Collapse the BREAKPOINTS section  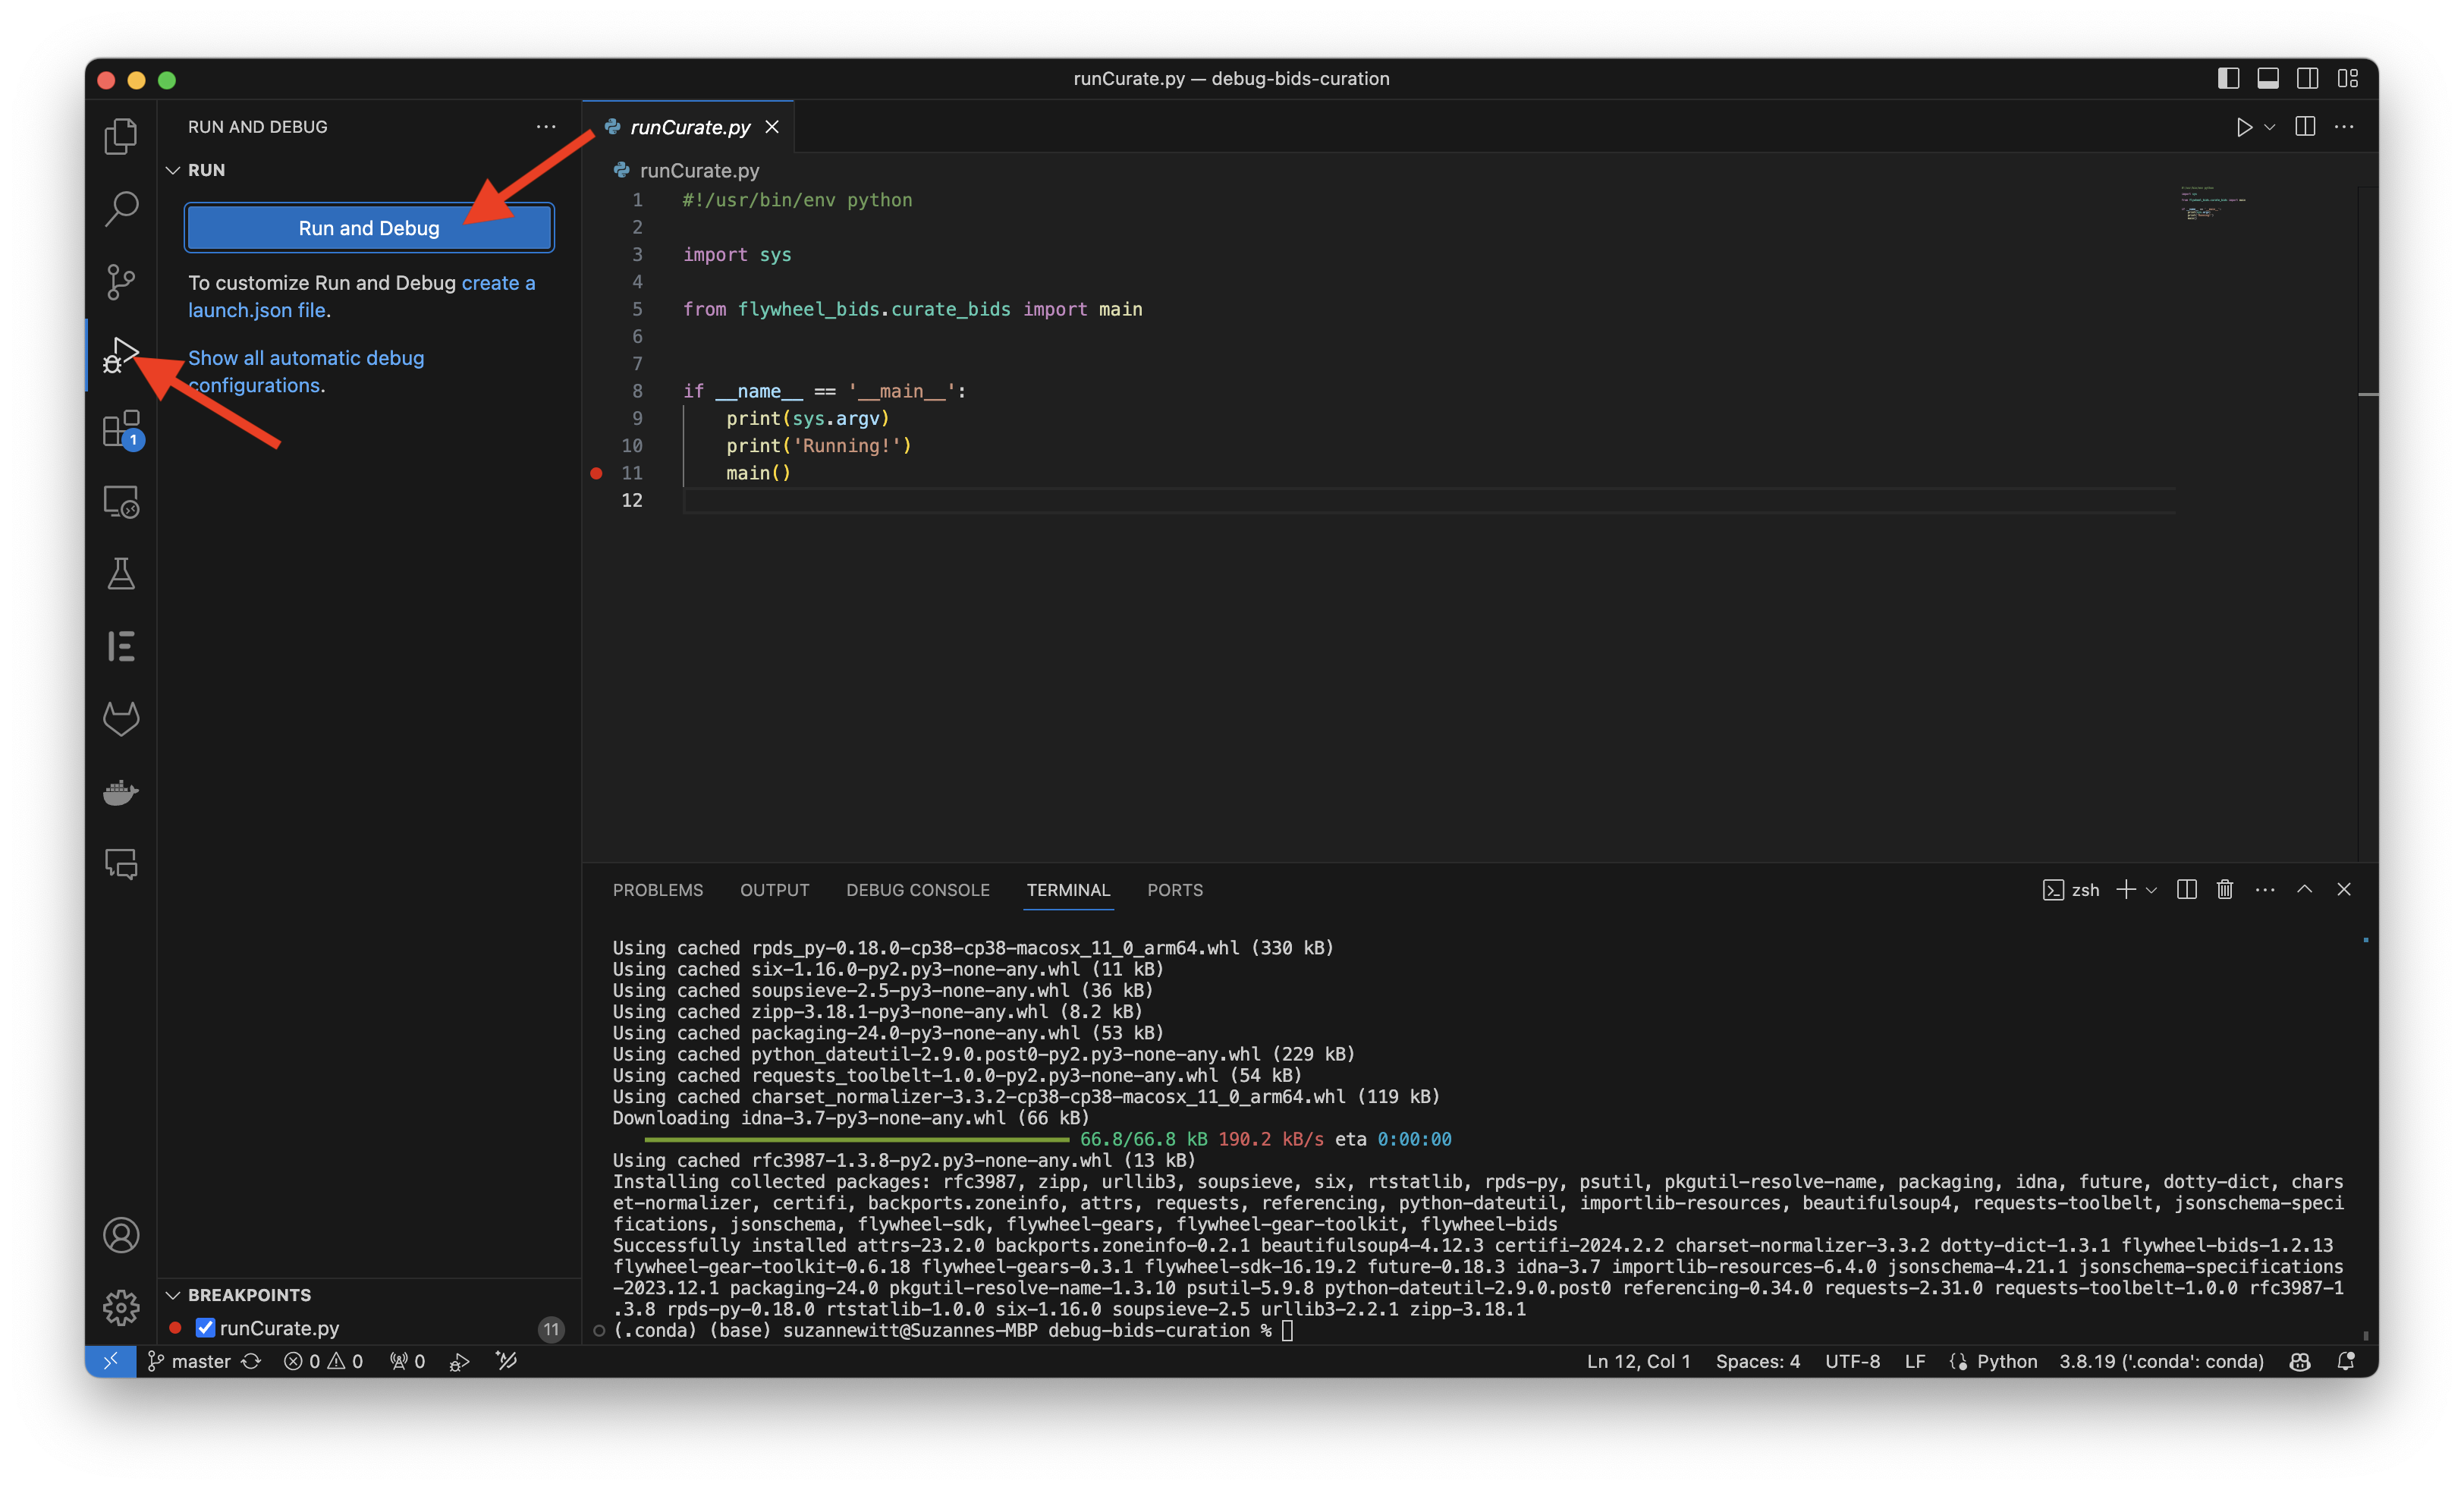pos(238,1295)
